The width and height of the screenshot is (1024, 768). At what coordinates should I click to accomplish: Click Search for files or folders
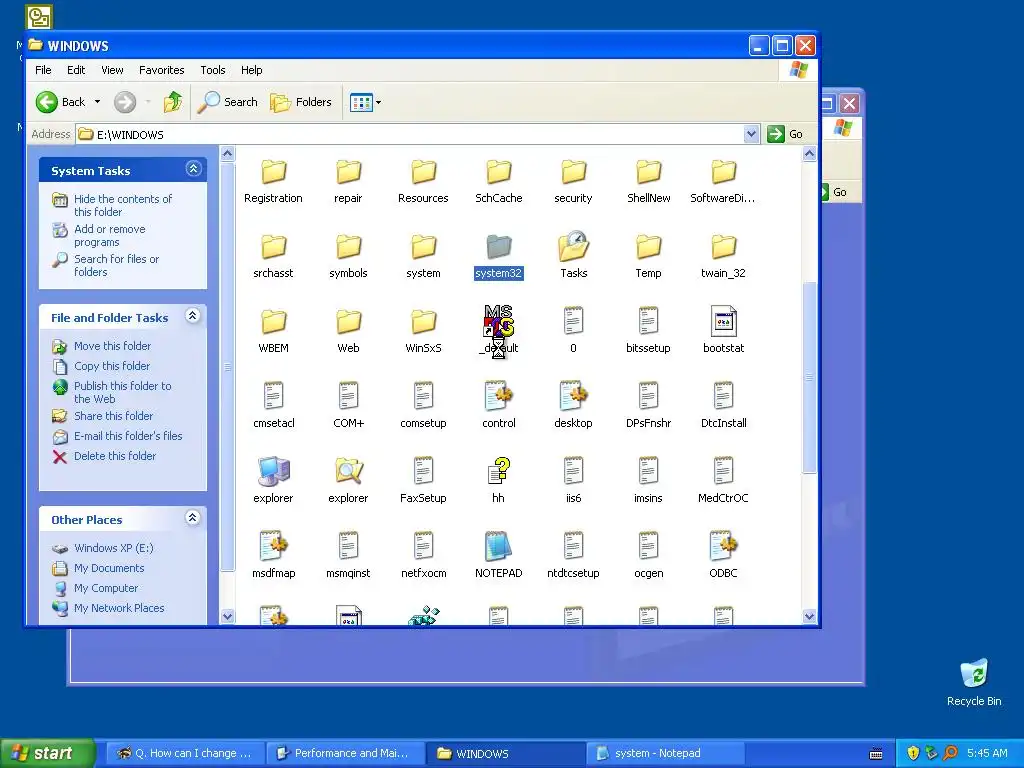point(116,265)
